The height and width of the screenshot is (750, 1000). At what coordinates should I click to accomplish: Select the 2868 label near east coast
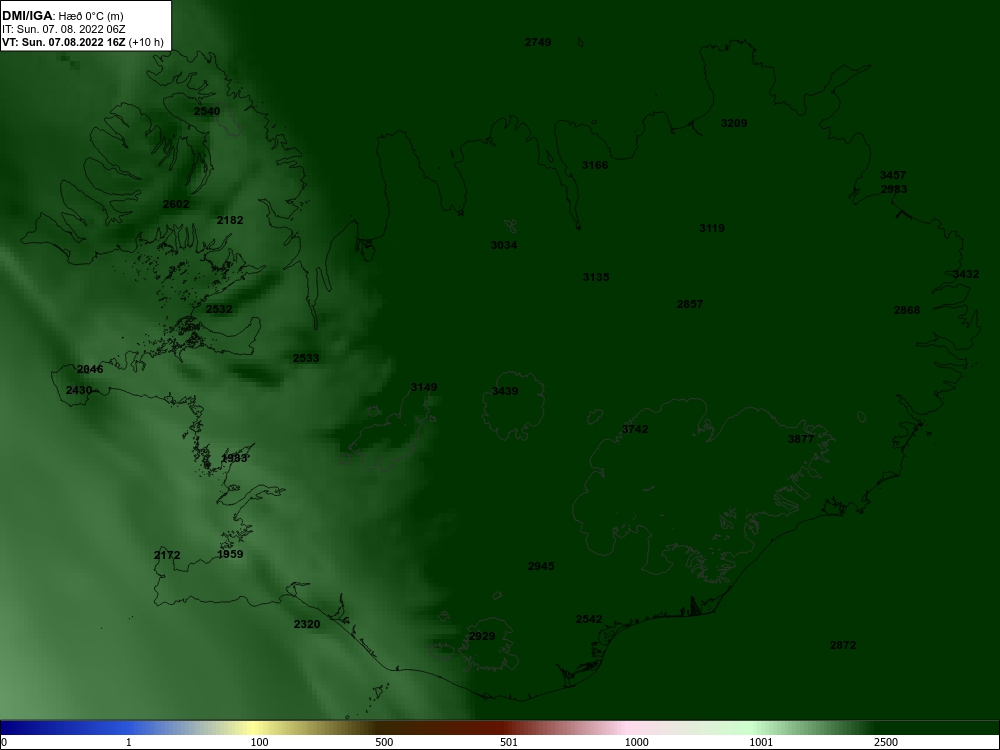pyautogui.click(x=907, y=310)
